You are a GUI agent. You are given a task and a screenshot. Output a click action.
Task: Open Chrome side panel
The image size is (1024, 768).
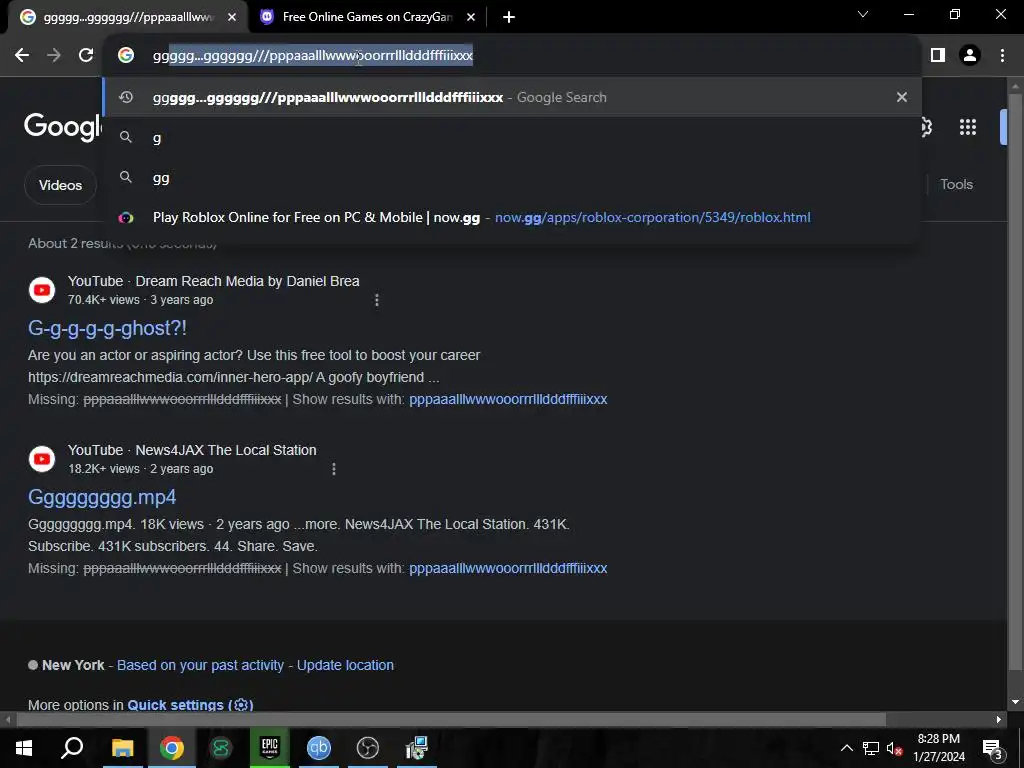938,56
